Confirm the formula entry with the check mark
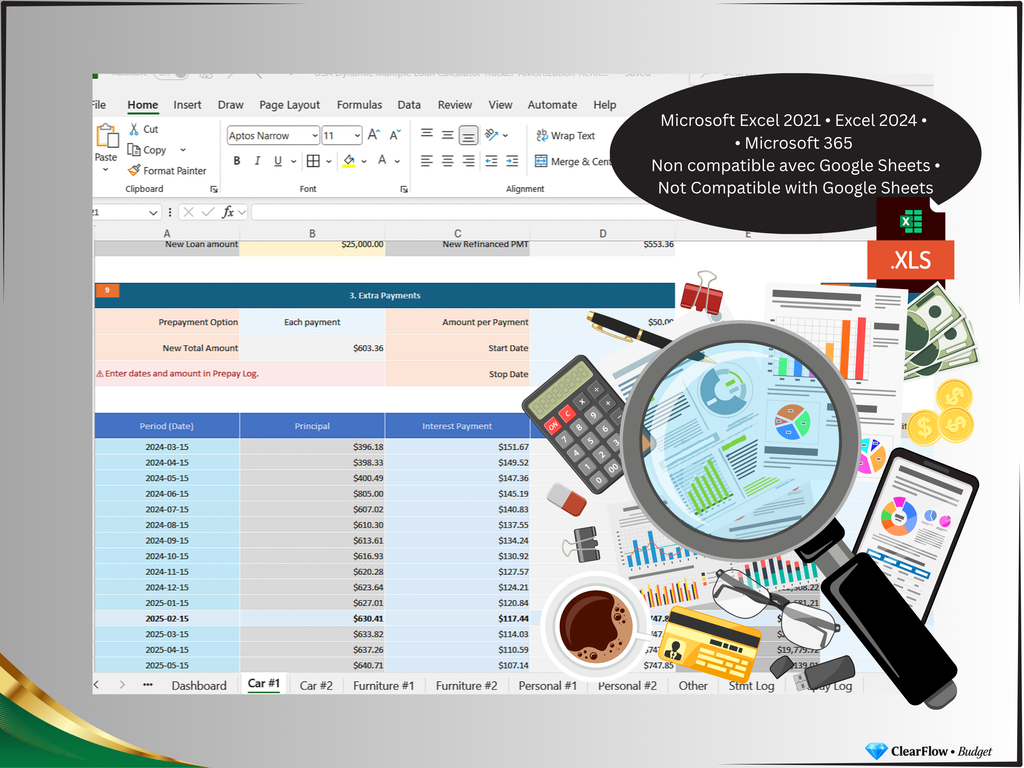1024x768 pixels. point(208,212)
